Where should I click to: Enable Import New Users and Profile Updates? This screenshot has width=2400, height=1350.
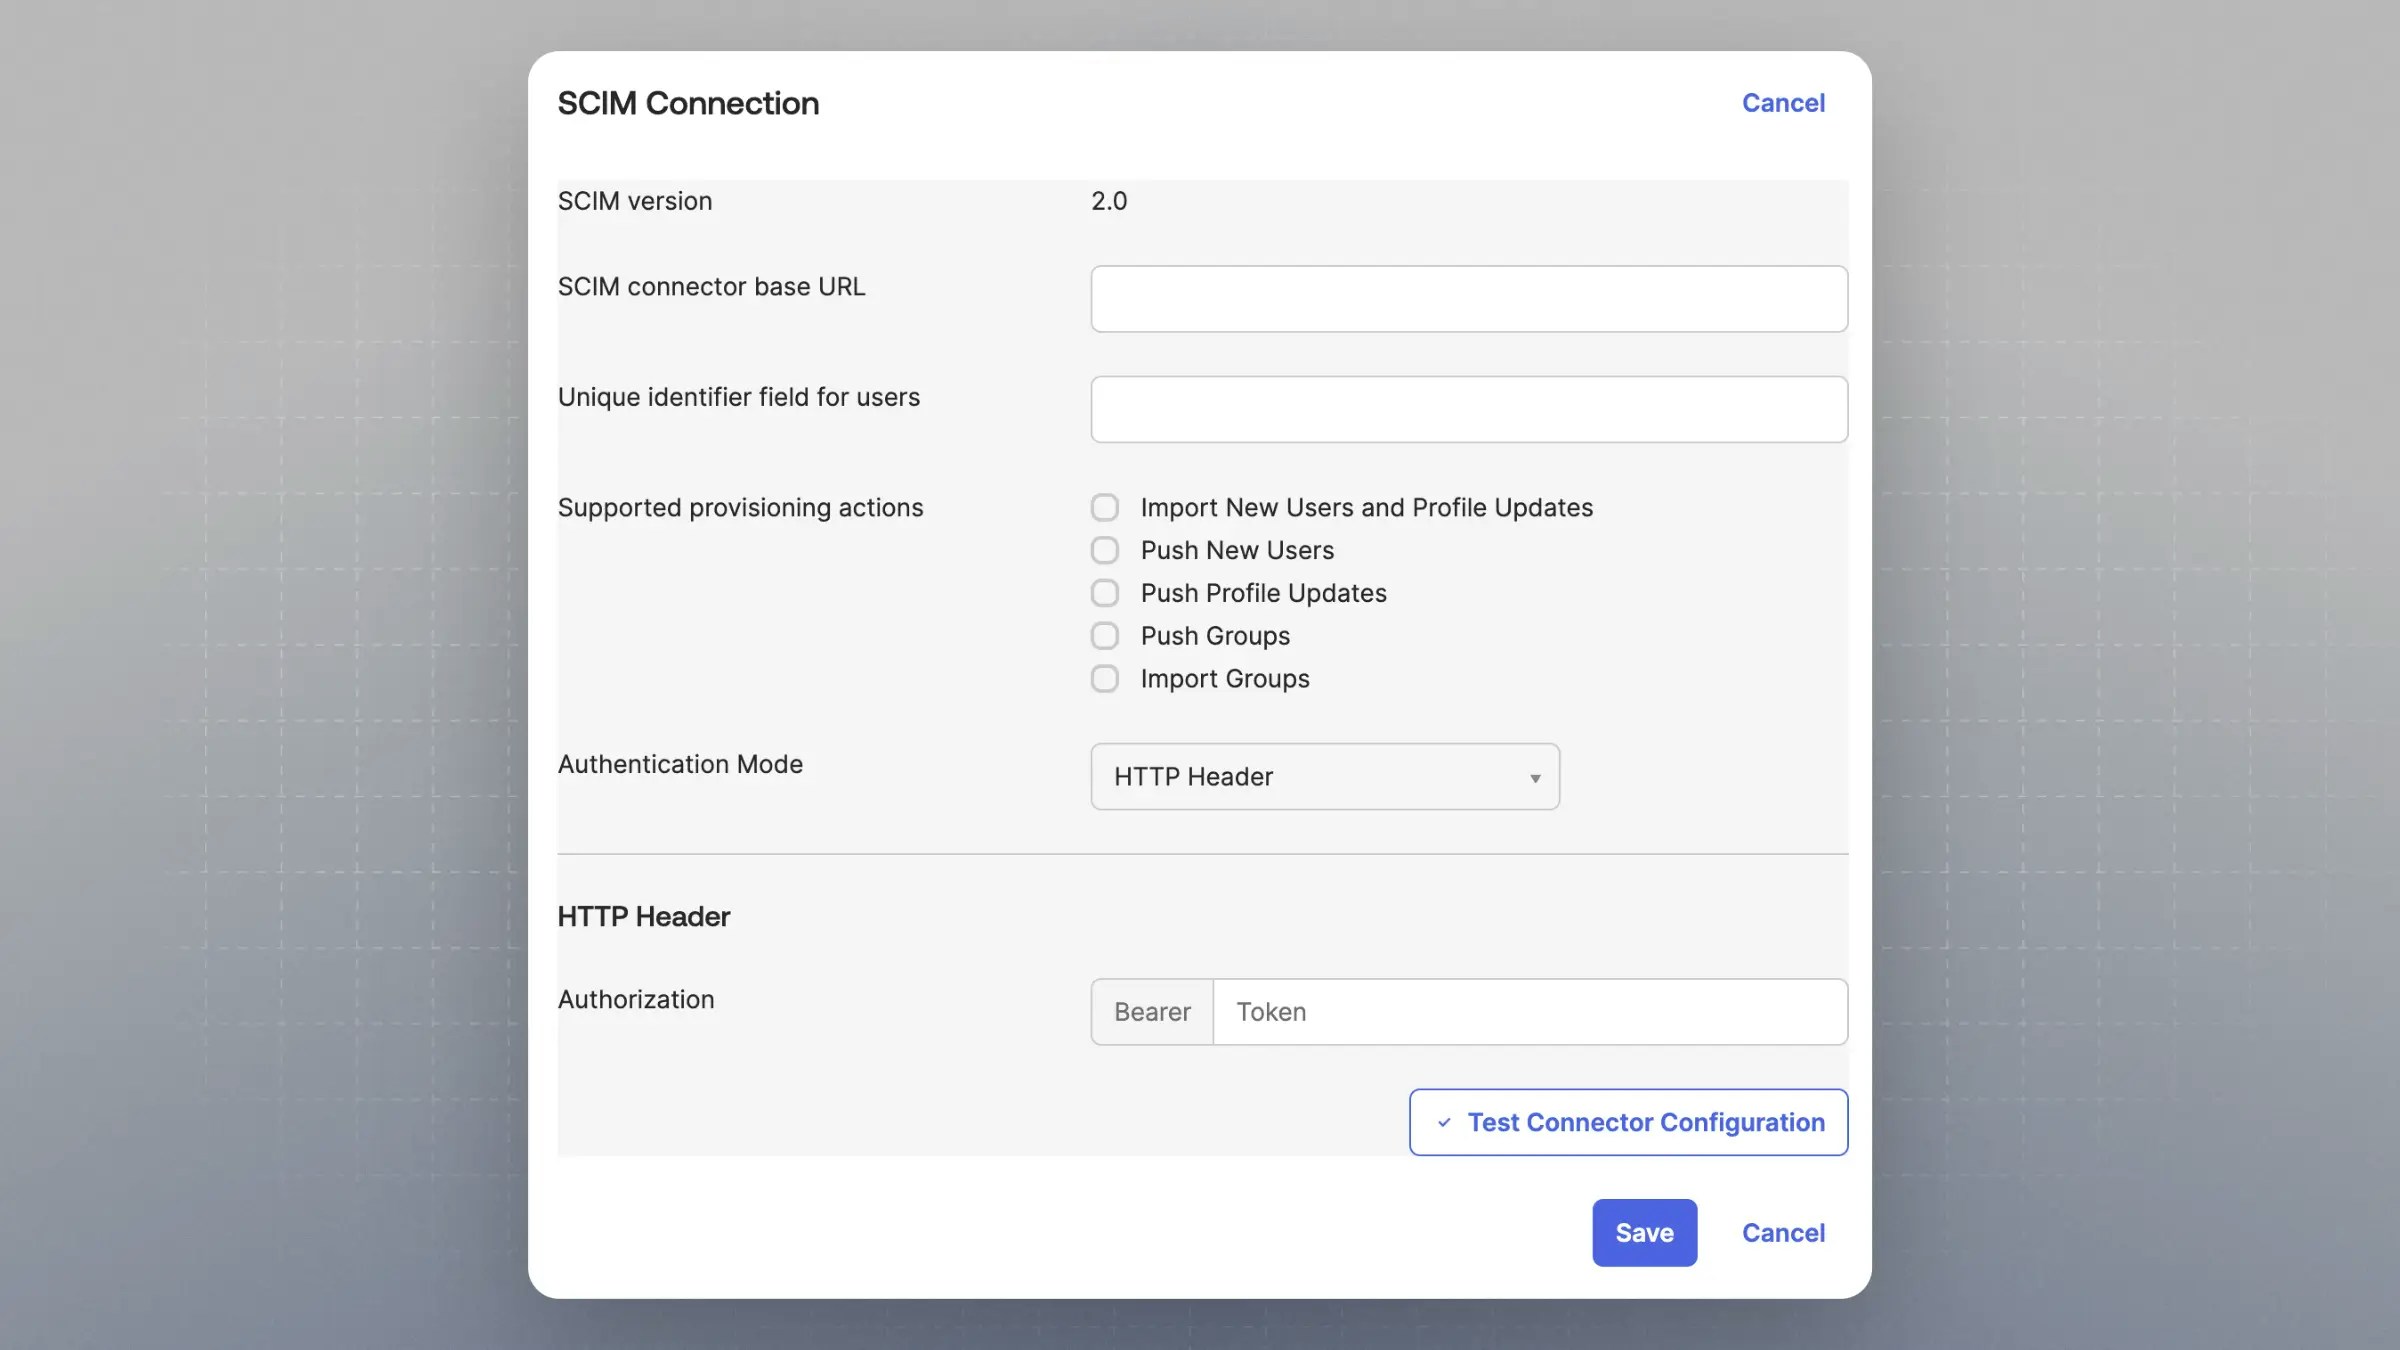pyautogui.click(x=1105, y=508)
